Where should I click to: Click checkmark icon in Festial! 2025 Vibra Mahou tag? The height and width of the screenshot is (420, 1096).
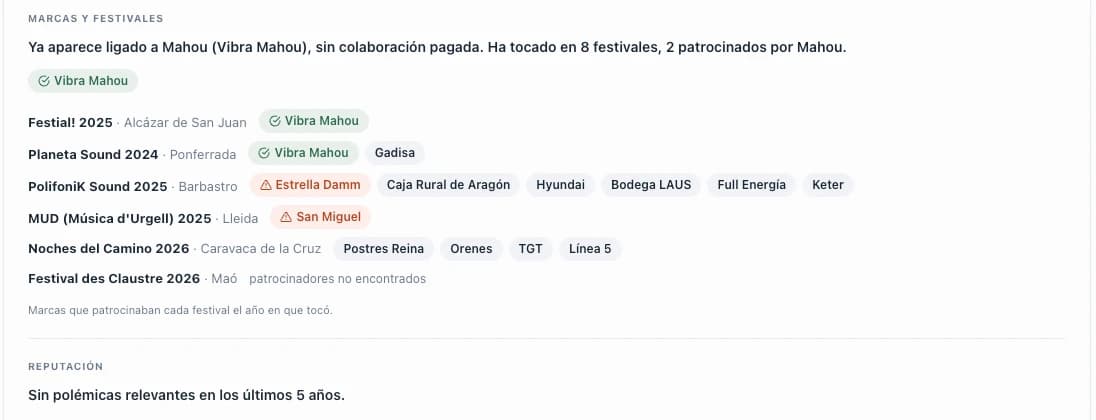pyautogui.click(x=275, y=121)
